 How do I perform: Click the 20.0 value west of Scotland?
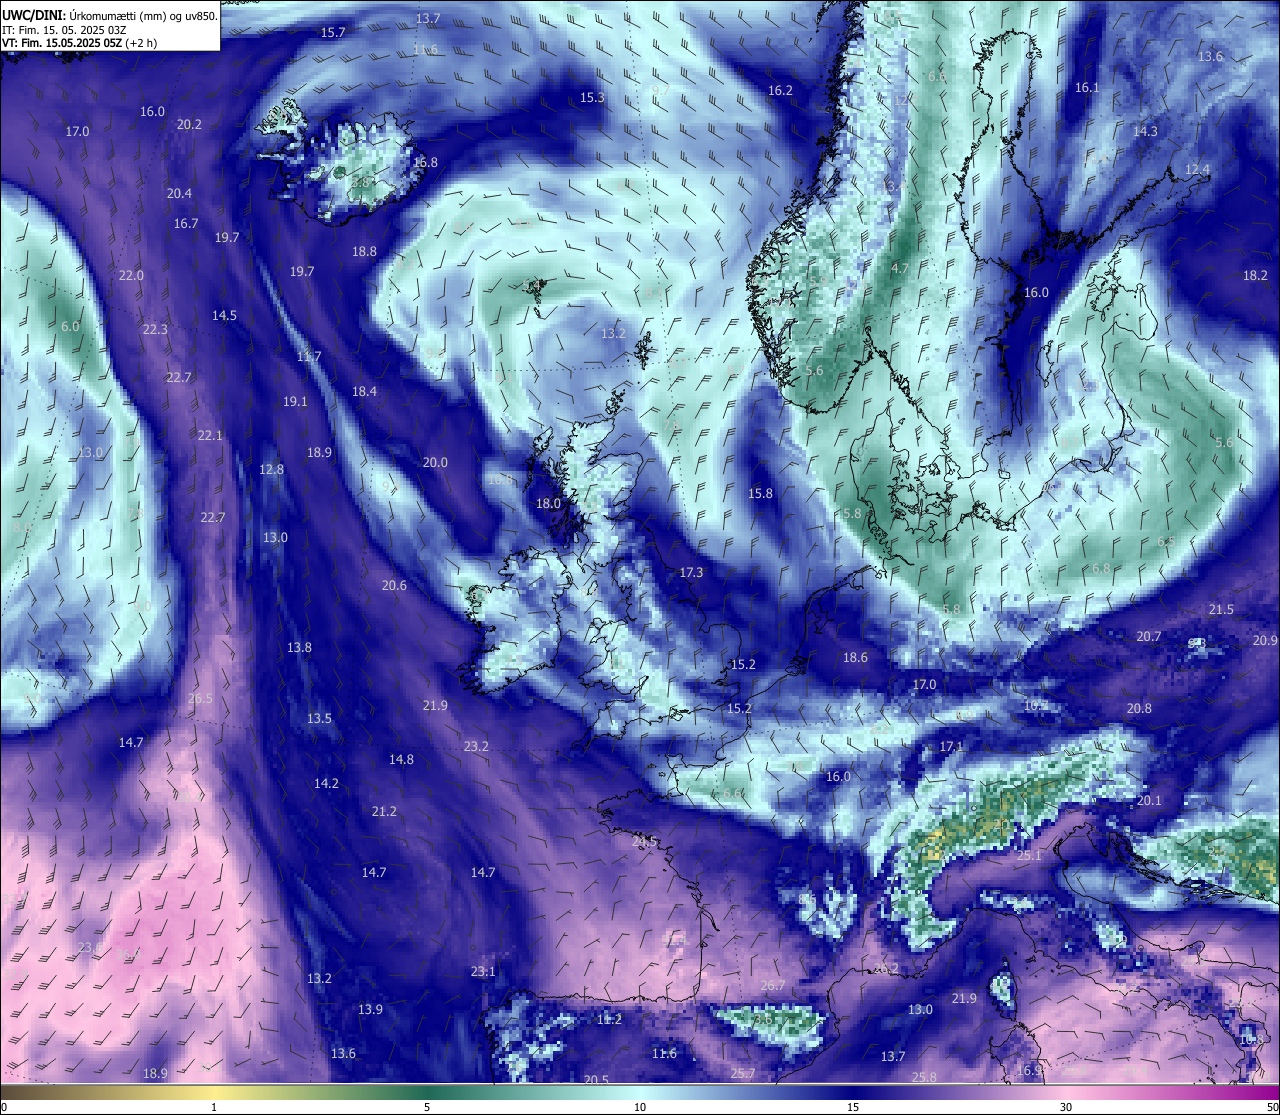click(x=435, y=463)
